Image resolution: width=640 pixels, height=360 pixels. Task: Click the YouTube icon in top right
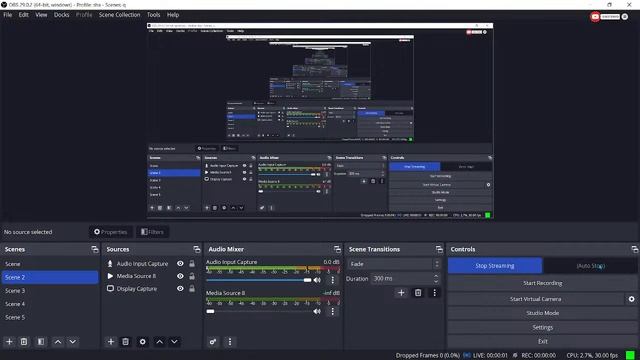coord(595,17)
